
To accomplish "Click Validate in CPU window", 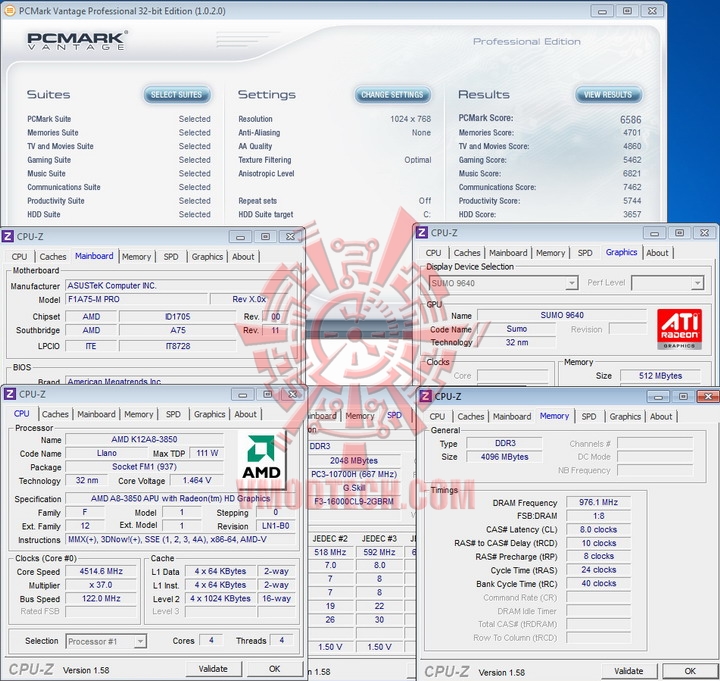I will [x=214, y=669].
